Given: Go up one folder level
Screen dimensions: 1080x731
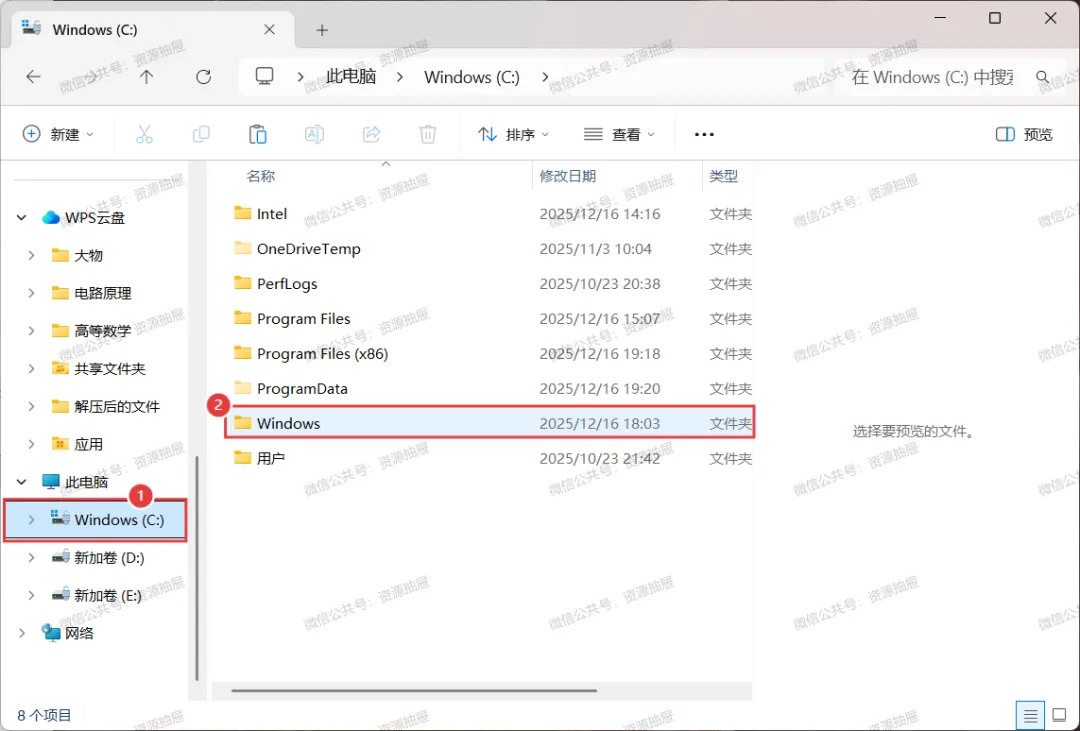Looking at the screenshot, I should point(146,77).
